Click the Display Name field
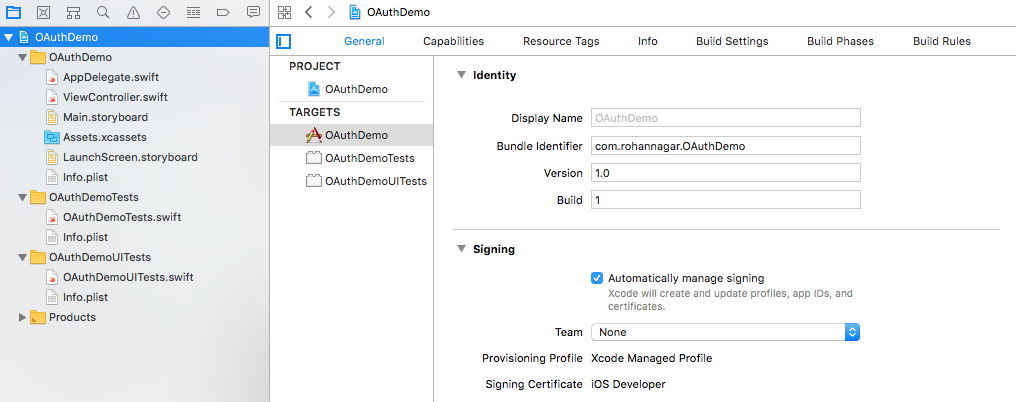The height and width of the screenshot is (402, 1016). point(726,118)
